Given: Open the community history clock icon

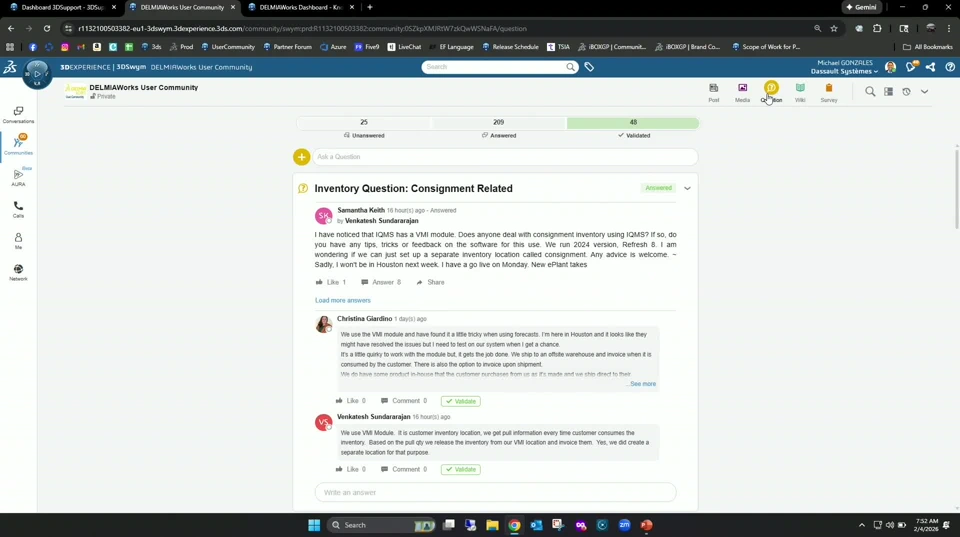Looking at the screenshot, I should pyautogui.click(x=907, y=92).
